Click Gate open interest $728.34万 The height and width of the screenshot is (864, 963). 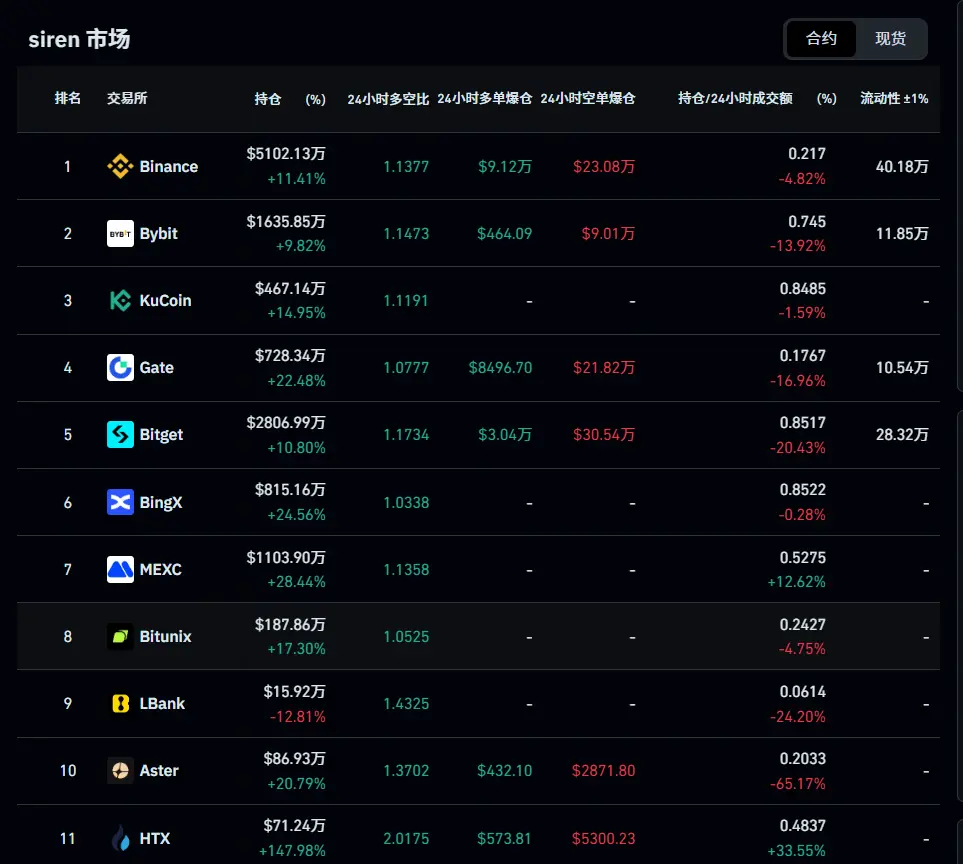click(290, 355)
